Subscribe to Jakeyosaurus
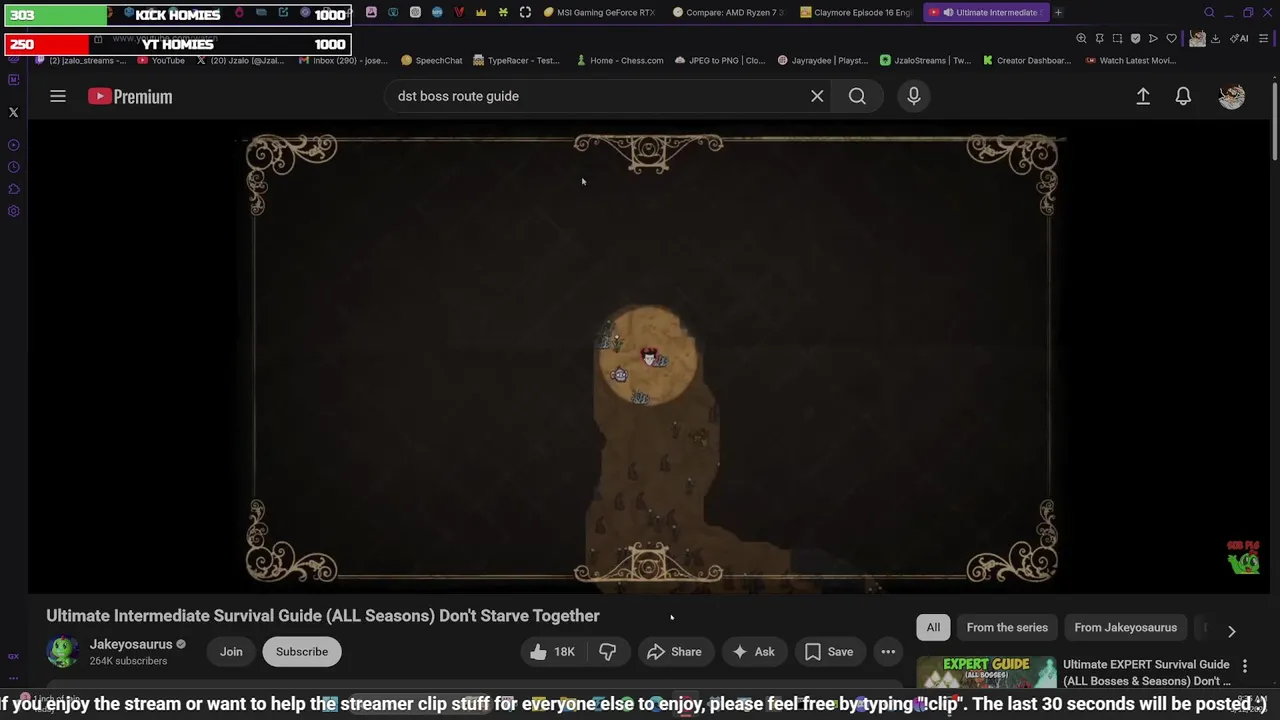The width and height of the screenshot is (1280, 720). click(x=302, y=652)
